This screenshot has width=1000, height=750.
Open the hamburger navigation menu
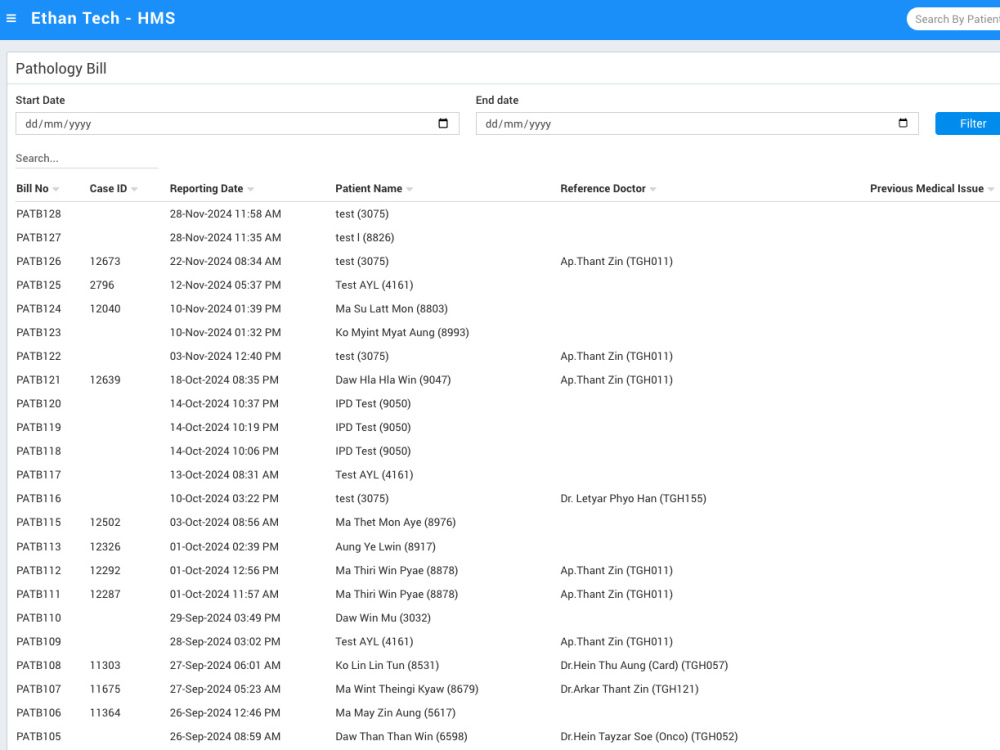[x=11, y=18]
